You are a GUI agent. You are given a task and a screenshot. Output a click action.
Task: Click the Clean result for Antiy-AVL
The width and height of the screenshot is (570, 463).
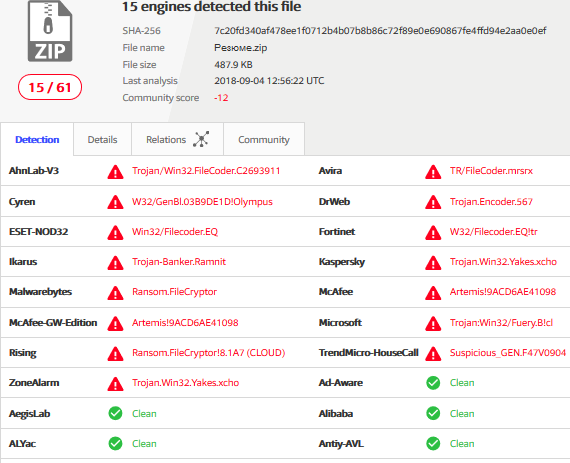[462, 444]
